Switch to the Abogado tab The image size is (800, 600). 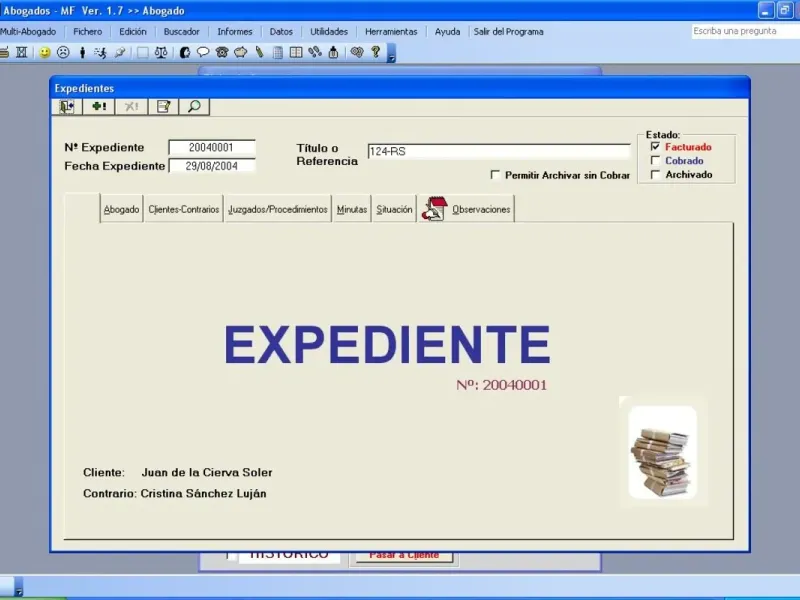[x=121, y=209]
